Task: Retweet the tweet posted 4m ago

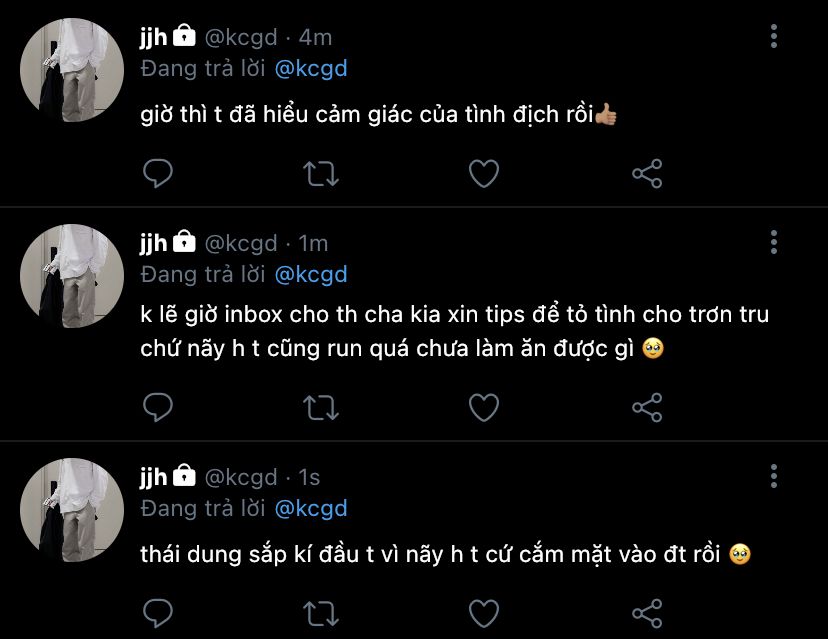Action: click(321, 174)
